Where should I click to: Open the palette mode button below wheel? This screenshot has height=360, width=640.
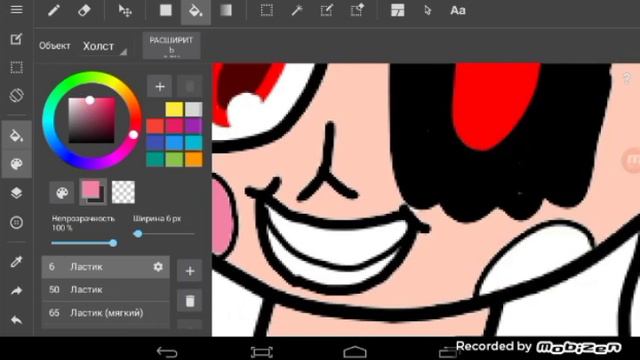click(x=62, y=192)
